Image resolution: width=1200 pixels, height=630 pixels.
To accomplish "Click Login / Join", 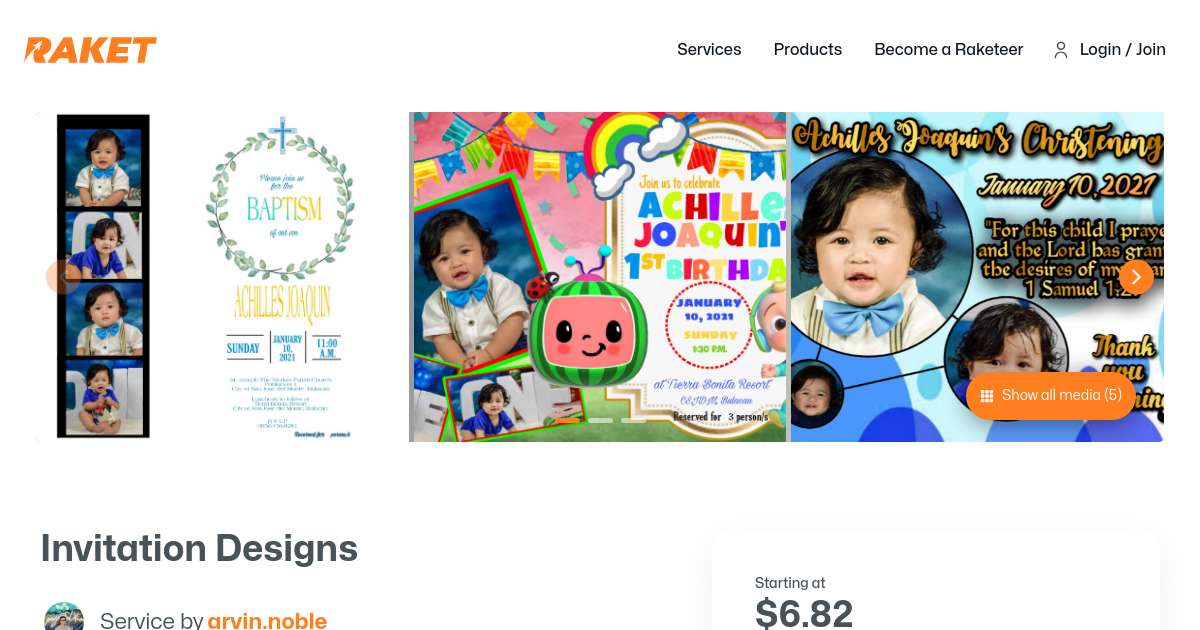I will coord(1122,50).
